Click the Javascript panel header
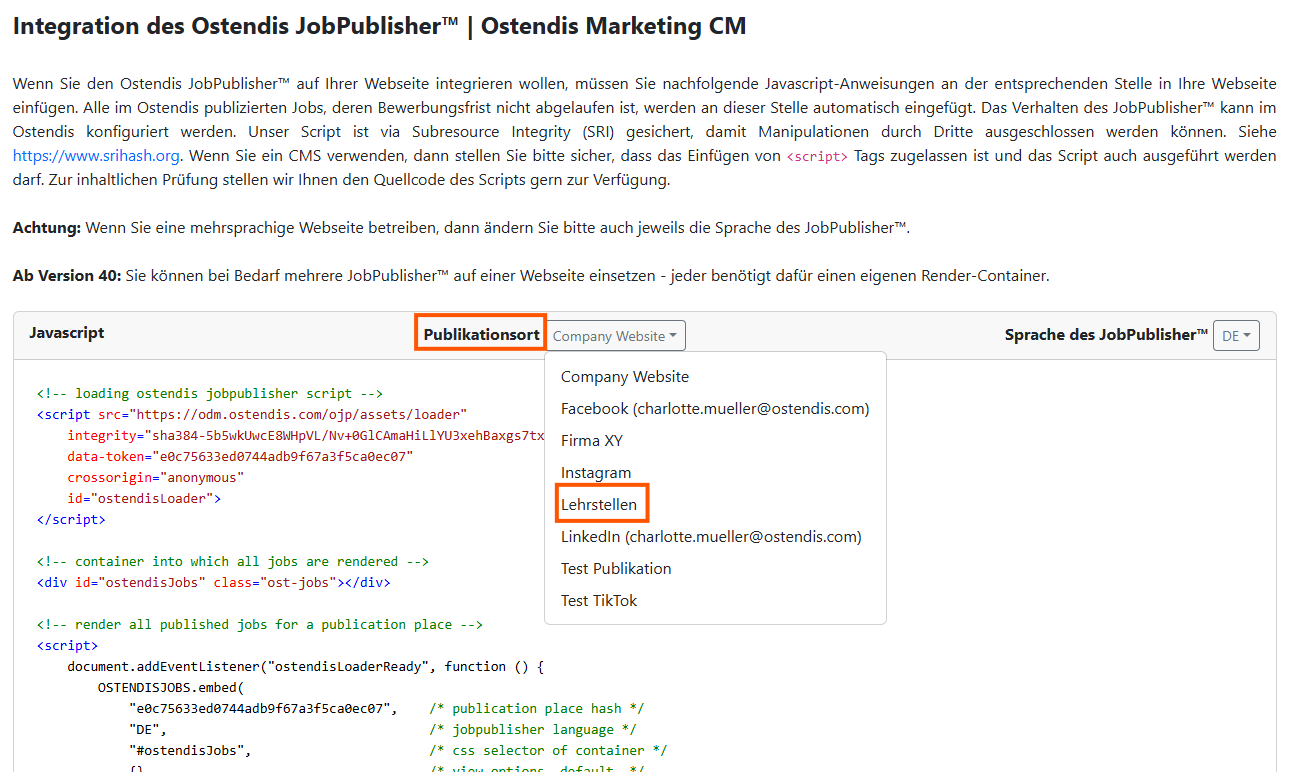Image resolution: width=1303 pixels, height=772 pixels. [x=67, y=333]
